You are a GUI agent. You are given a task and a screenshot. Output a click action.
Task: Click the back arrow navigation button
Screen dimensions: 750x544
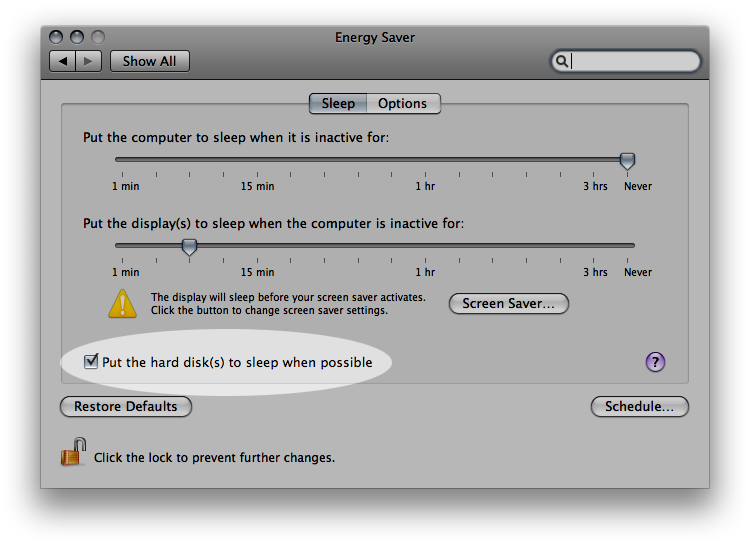pos(63,61)
